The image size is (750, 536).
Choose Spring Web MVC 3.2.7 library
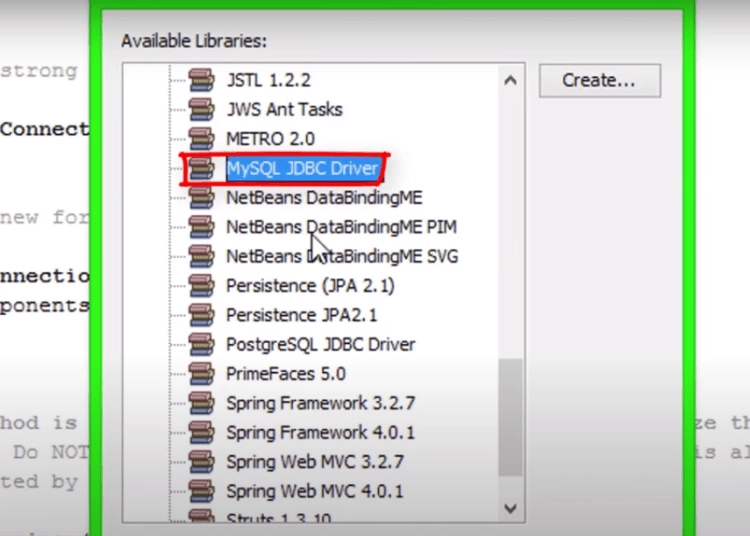314,462
